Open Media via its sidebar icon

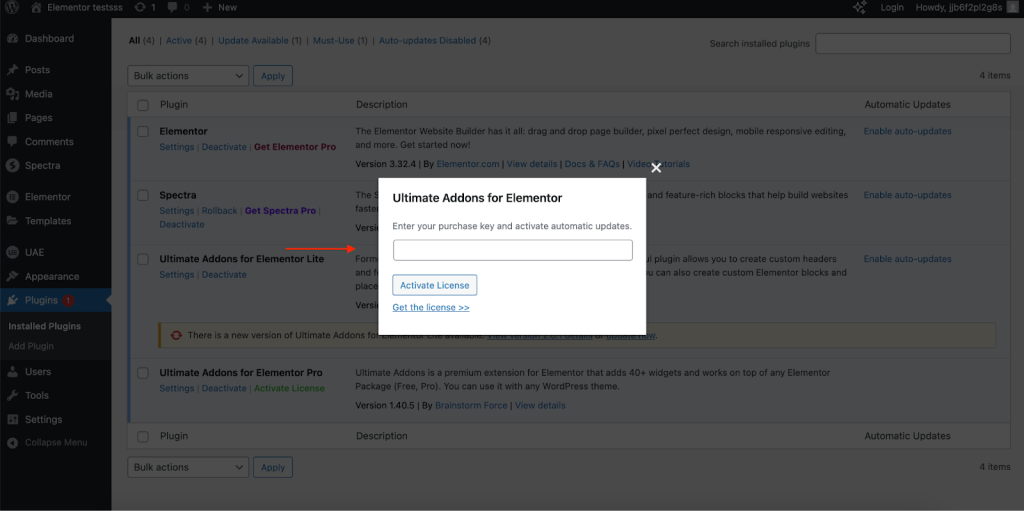coord(12,94)
